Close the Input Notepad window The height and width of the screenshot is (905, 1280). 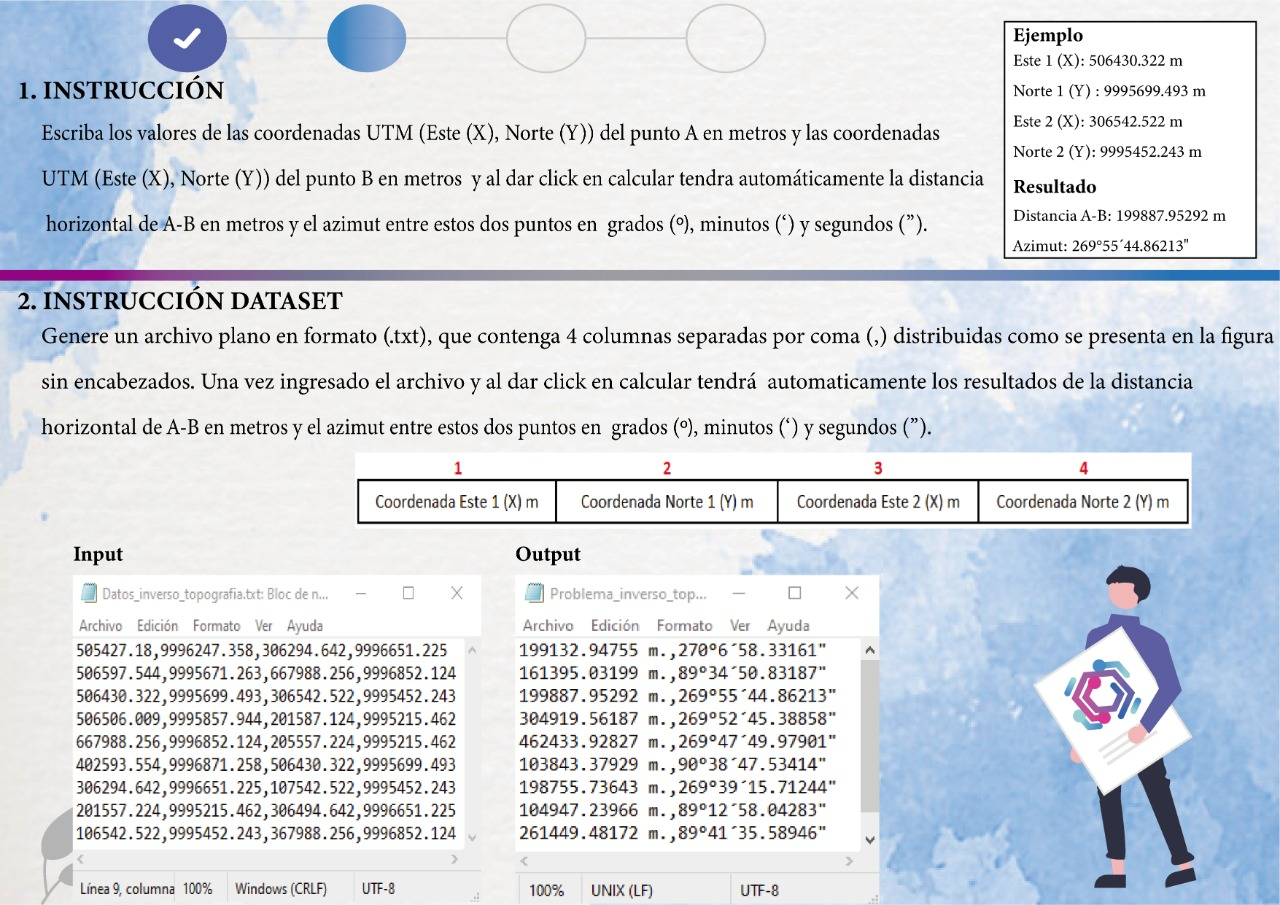[456, 593]
